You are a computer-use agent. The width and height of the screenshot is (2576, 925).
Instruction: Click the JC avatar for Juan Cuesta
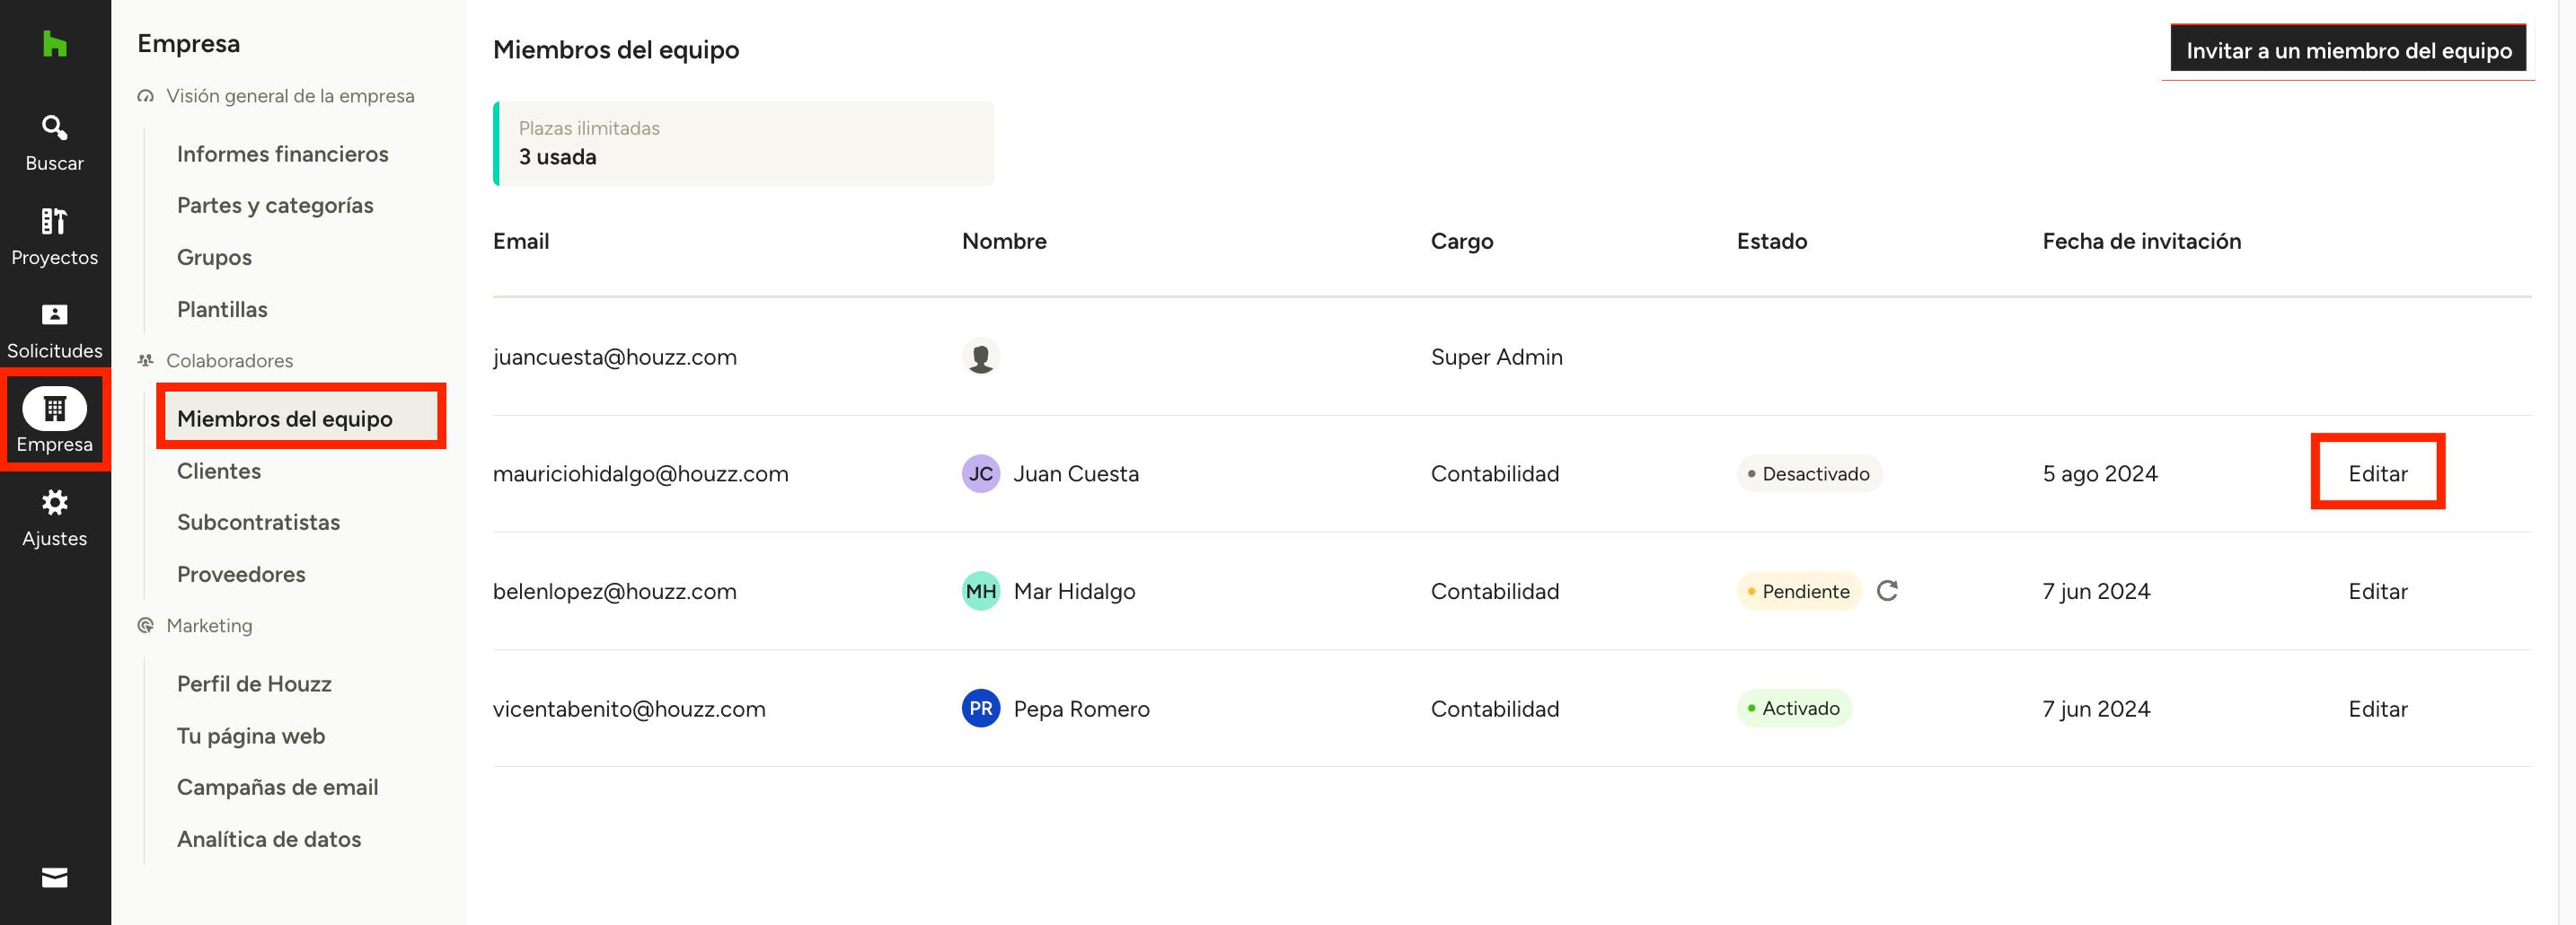980,474
